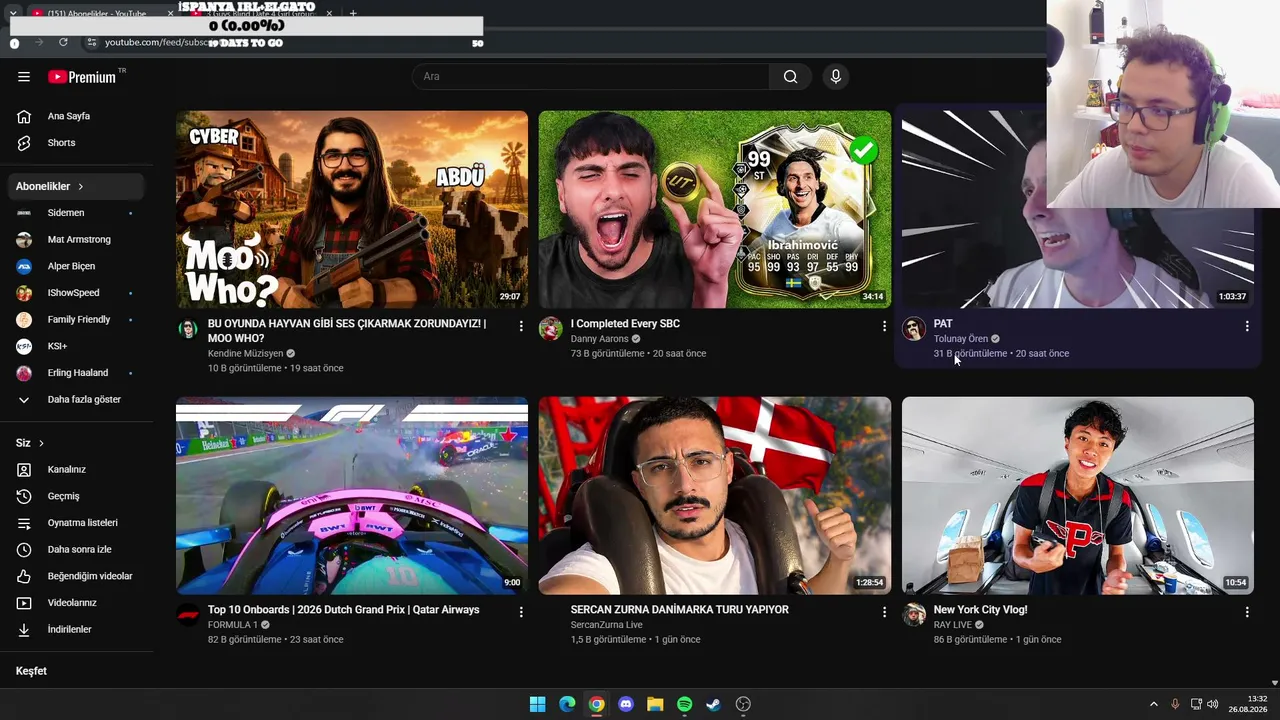Go to YouTube Premium home logo
The image size is (1280, 720).
point(82,77)
